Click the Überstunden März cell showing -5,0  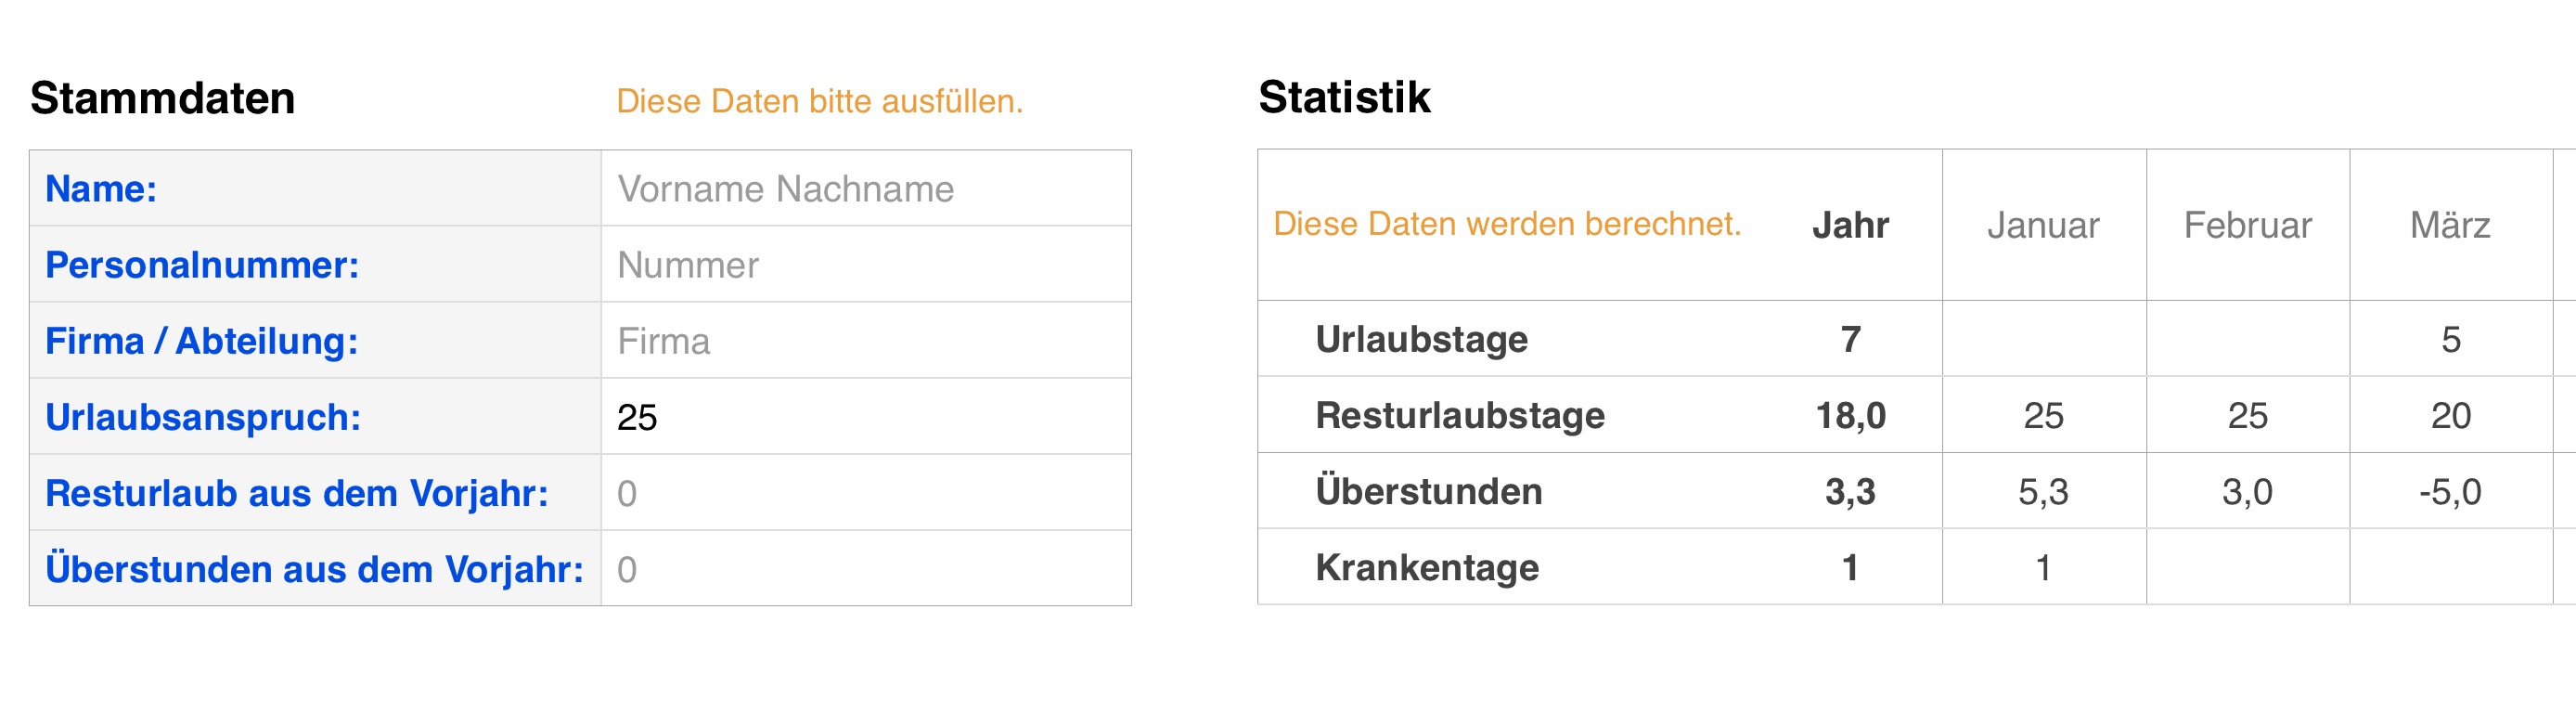pyautogui.click(x=2450, y=492)
